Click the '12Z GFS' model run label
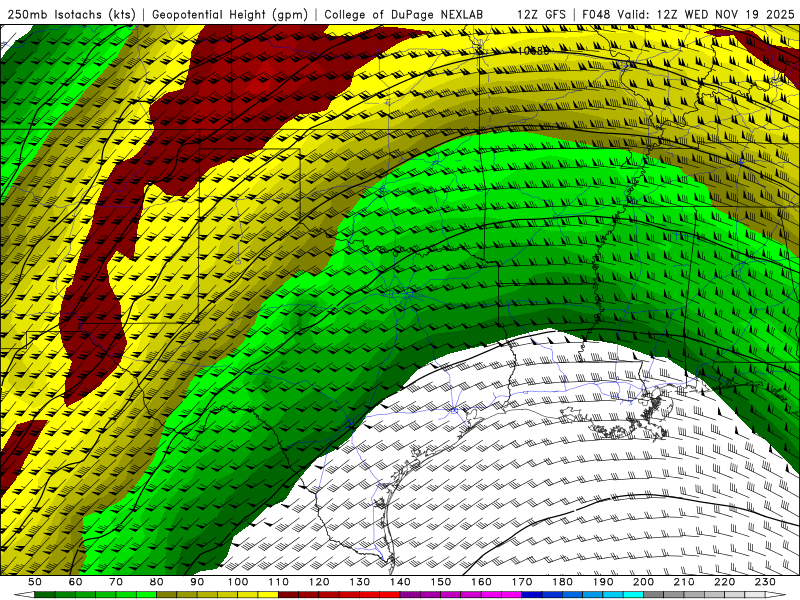 pyautogui.click(x=541, y=15)
